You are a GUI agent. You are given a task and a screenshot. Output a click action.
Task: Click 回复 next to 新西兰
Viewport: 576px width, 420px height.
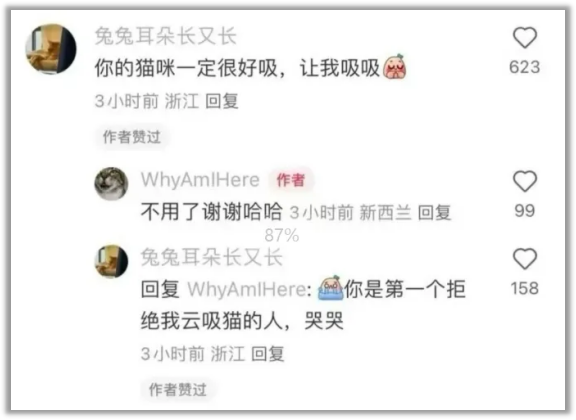tap(435, 212)
